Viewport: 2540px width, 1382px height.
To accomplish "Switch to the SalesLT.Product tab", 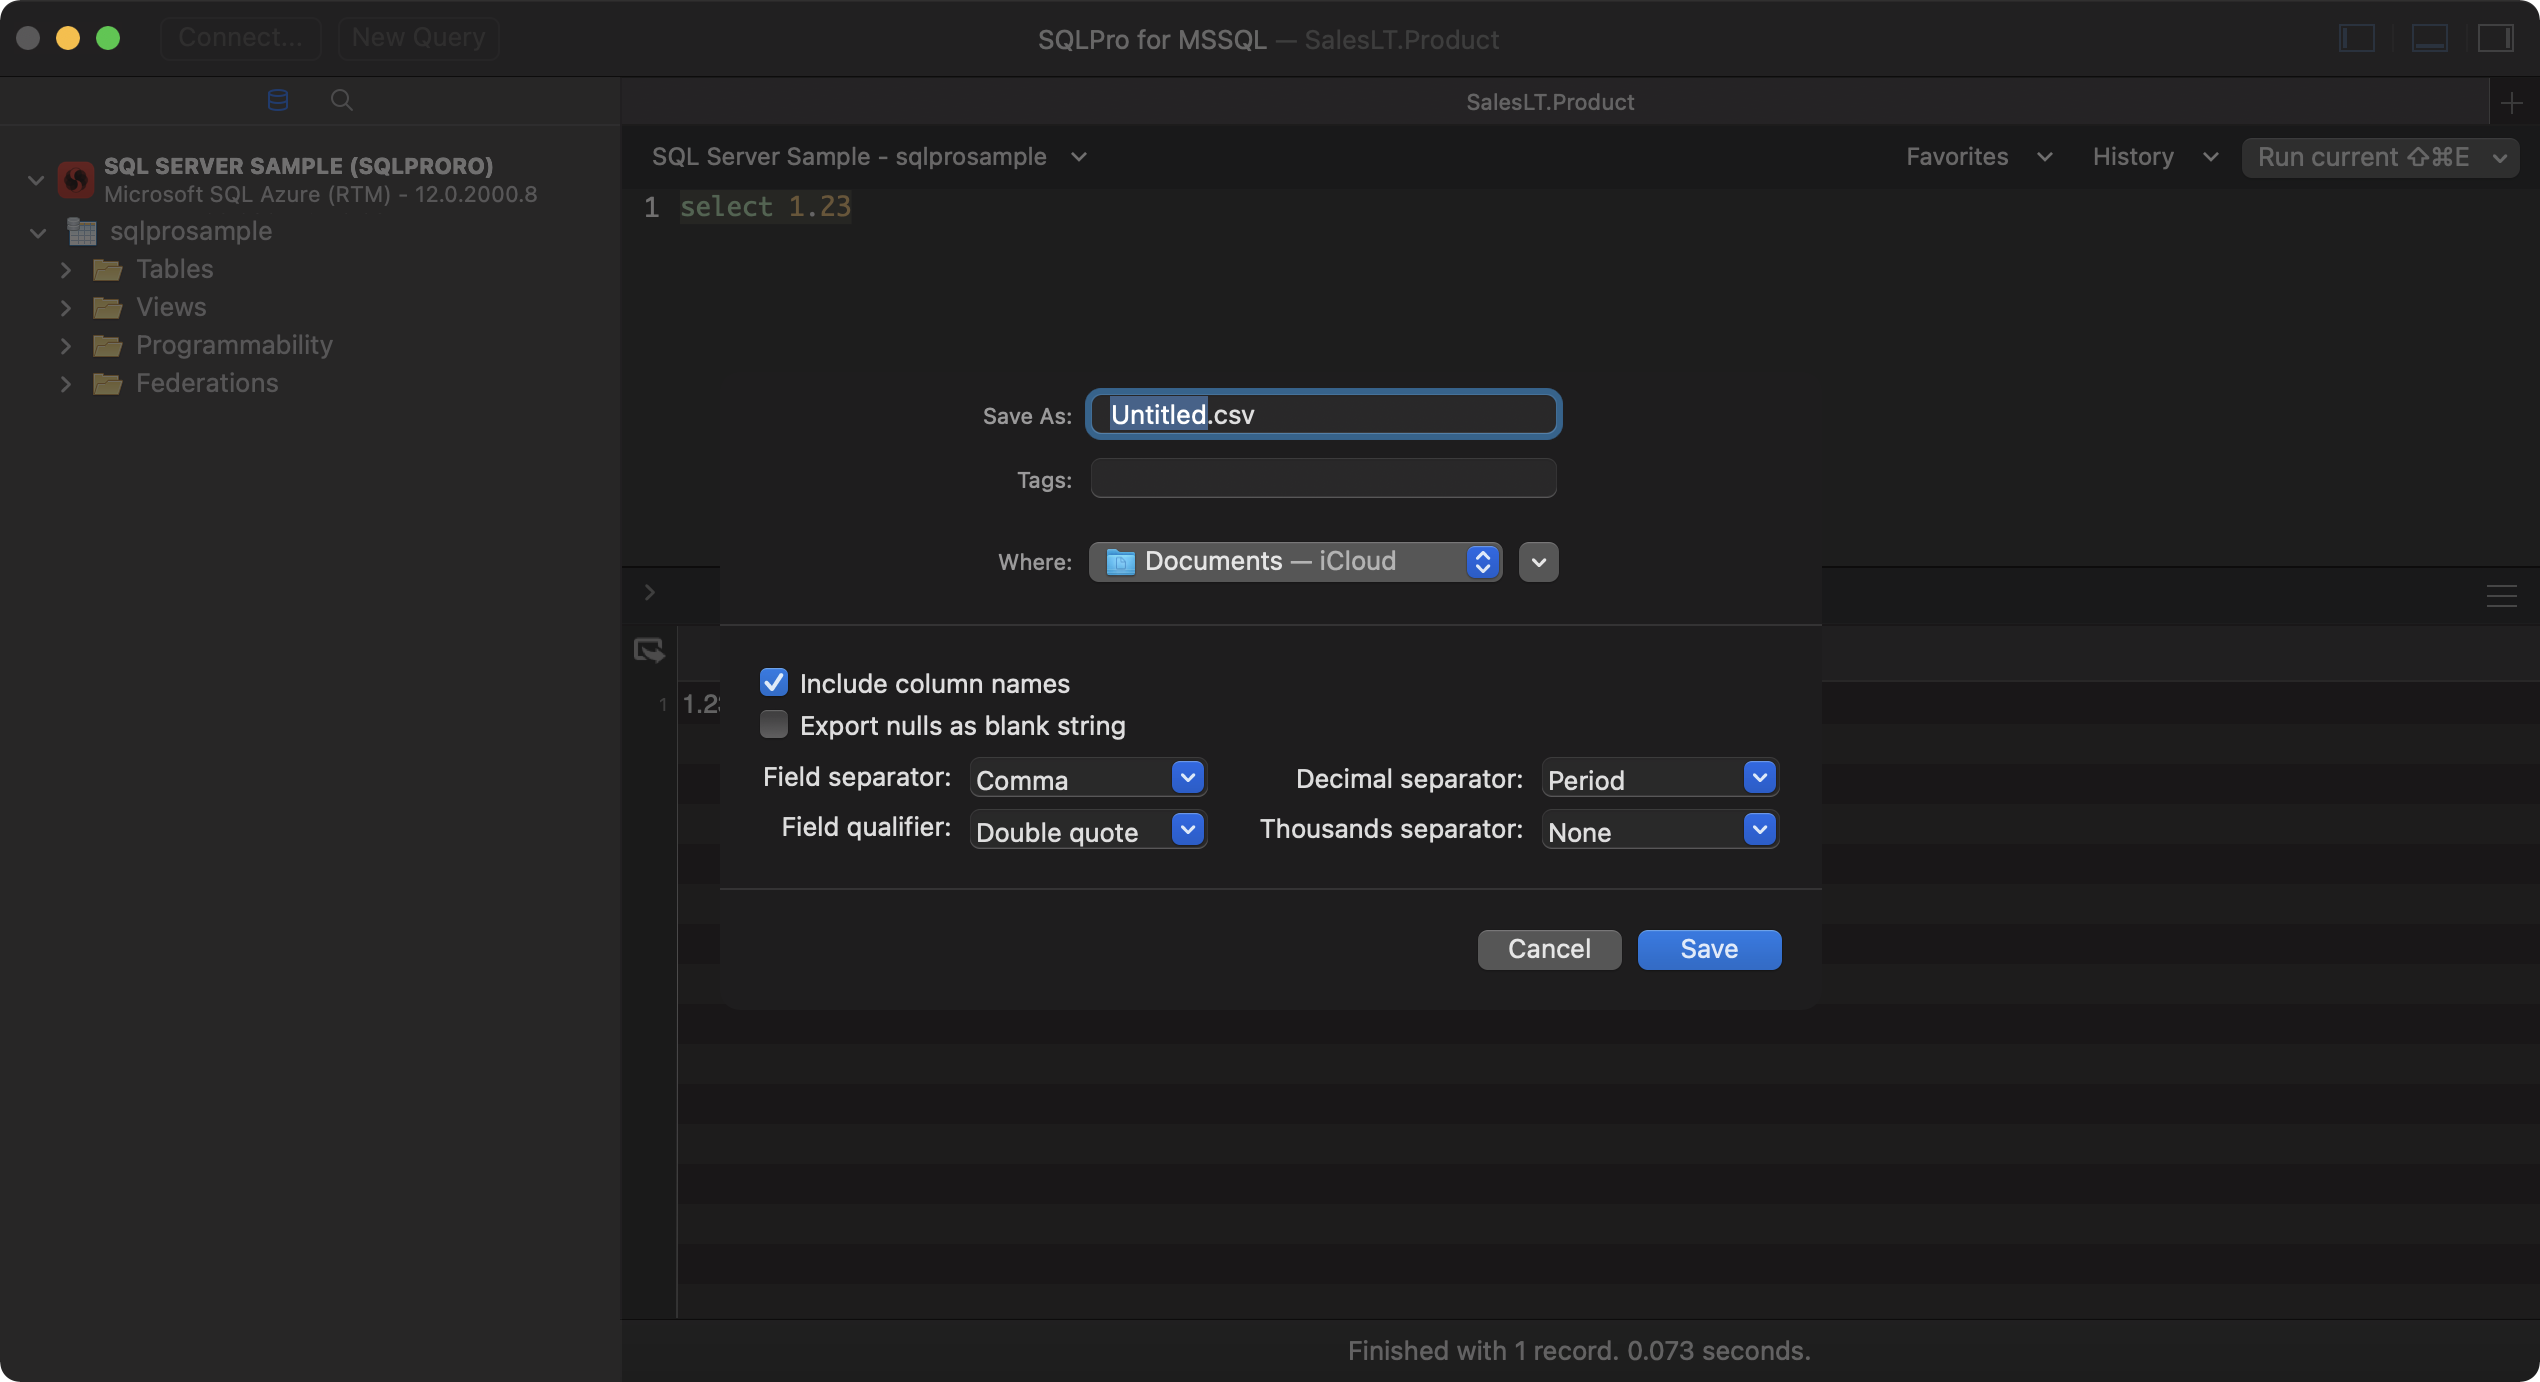I will point(1549,101).
